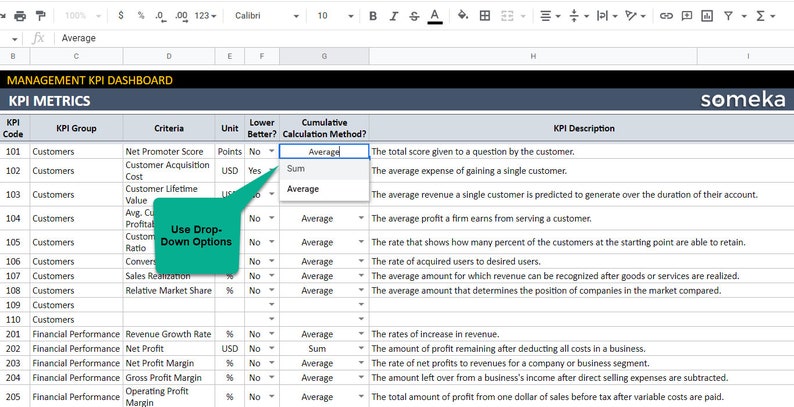Open calculation method dropdown for row 104
Image resolution: width=794 pixels, height=407 pixels.
point(361,218)
